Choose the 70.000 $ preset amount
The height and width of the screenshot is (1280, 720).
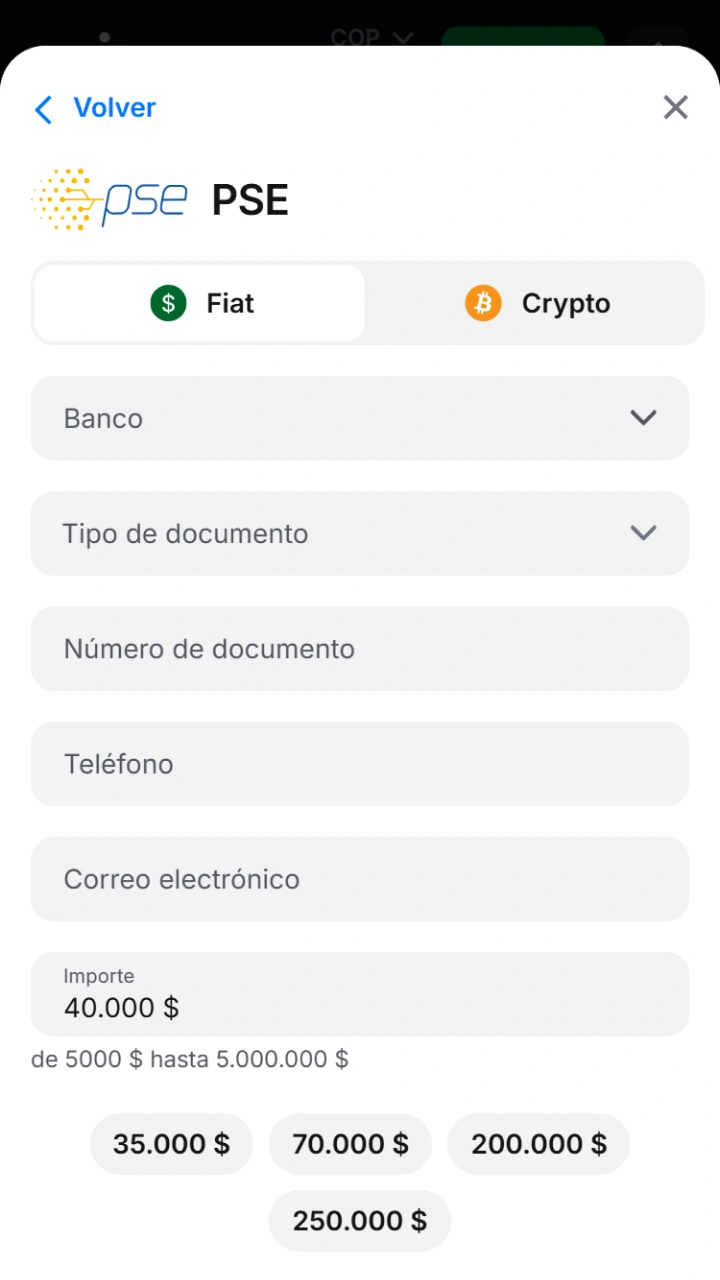[x=350, y=1144]
